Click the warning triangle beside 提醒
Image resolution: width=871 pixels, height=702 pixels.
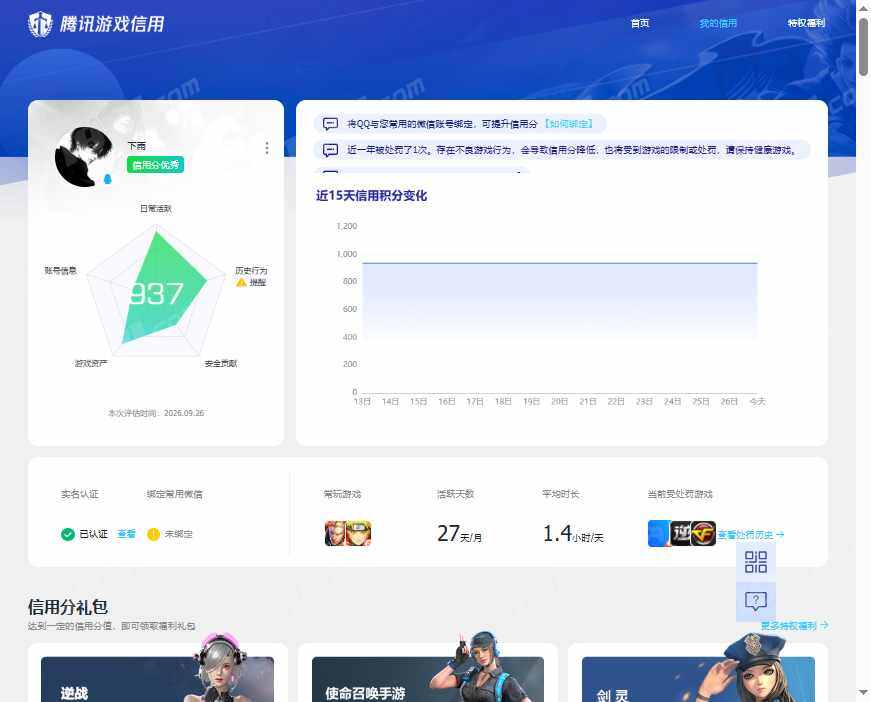pyautogui.click(x=241, y=283)
